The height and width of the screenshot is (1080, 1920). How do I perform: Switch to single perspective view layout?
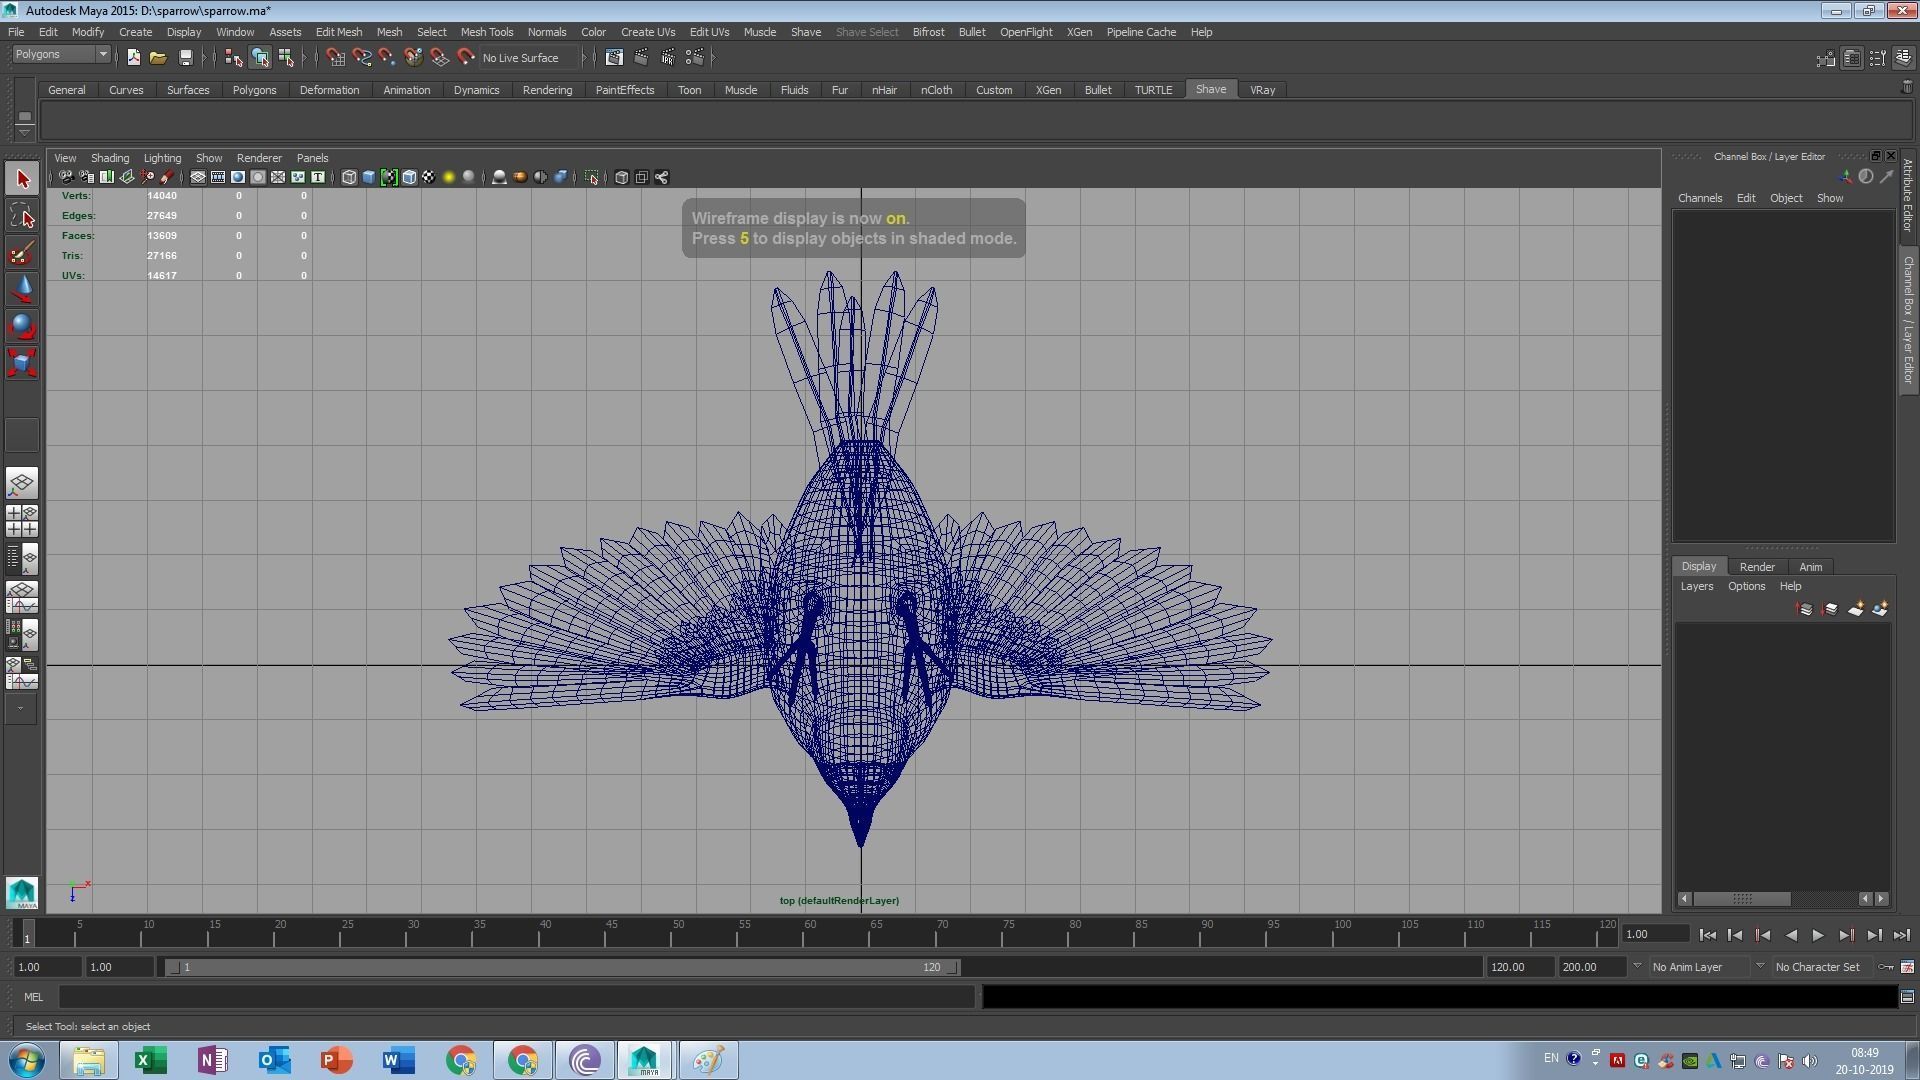[22, 484]
